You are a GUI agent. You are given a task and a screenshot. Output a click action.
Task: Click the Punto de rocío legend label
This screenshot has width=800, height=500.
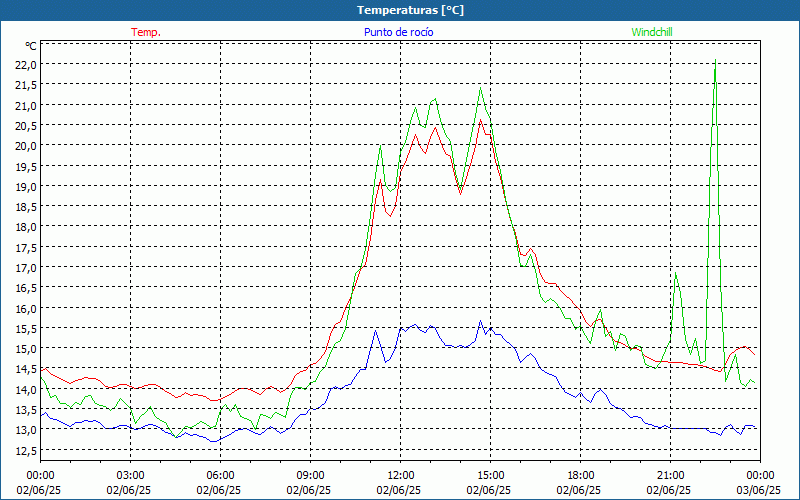(x=398, y=32)
